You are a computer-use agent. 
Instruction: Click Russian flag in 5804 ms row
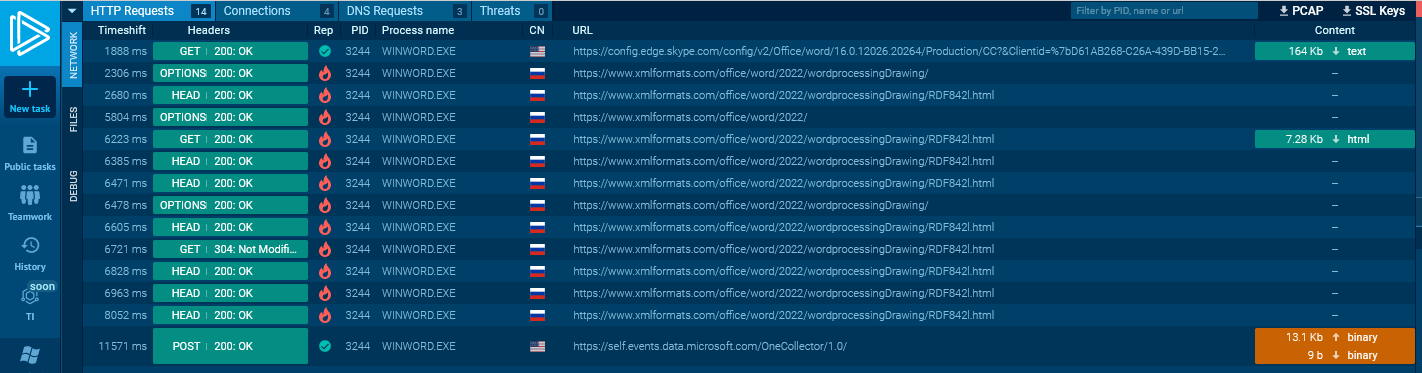[537, 117]
